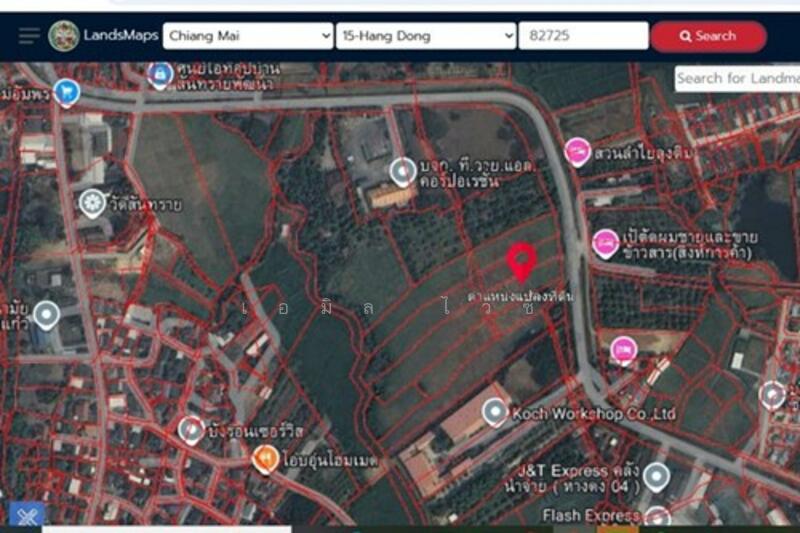Expand the 15-Hang Dong district dropdown
The height and width of the screenshot is (533, 800).
pos(426,36)
